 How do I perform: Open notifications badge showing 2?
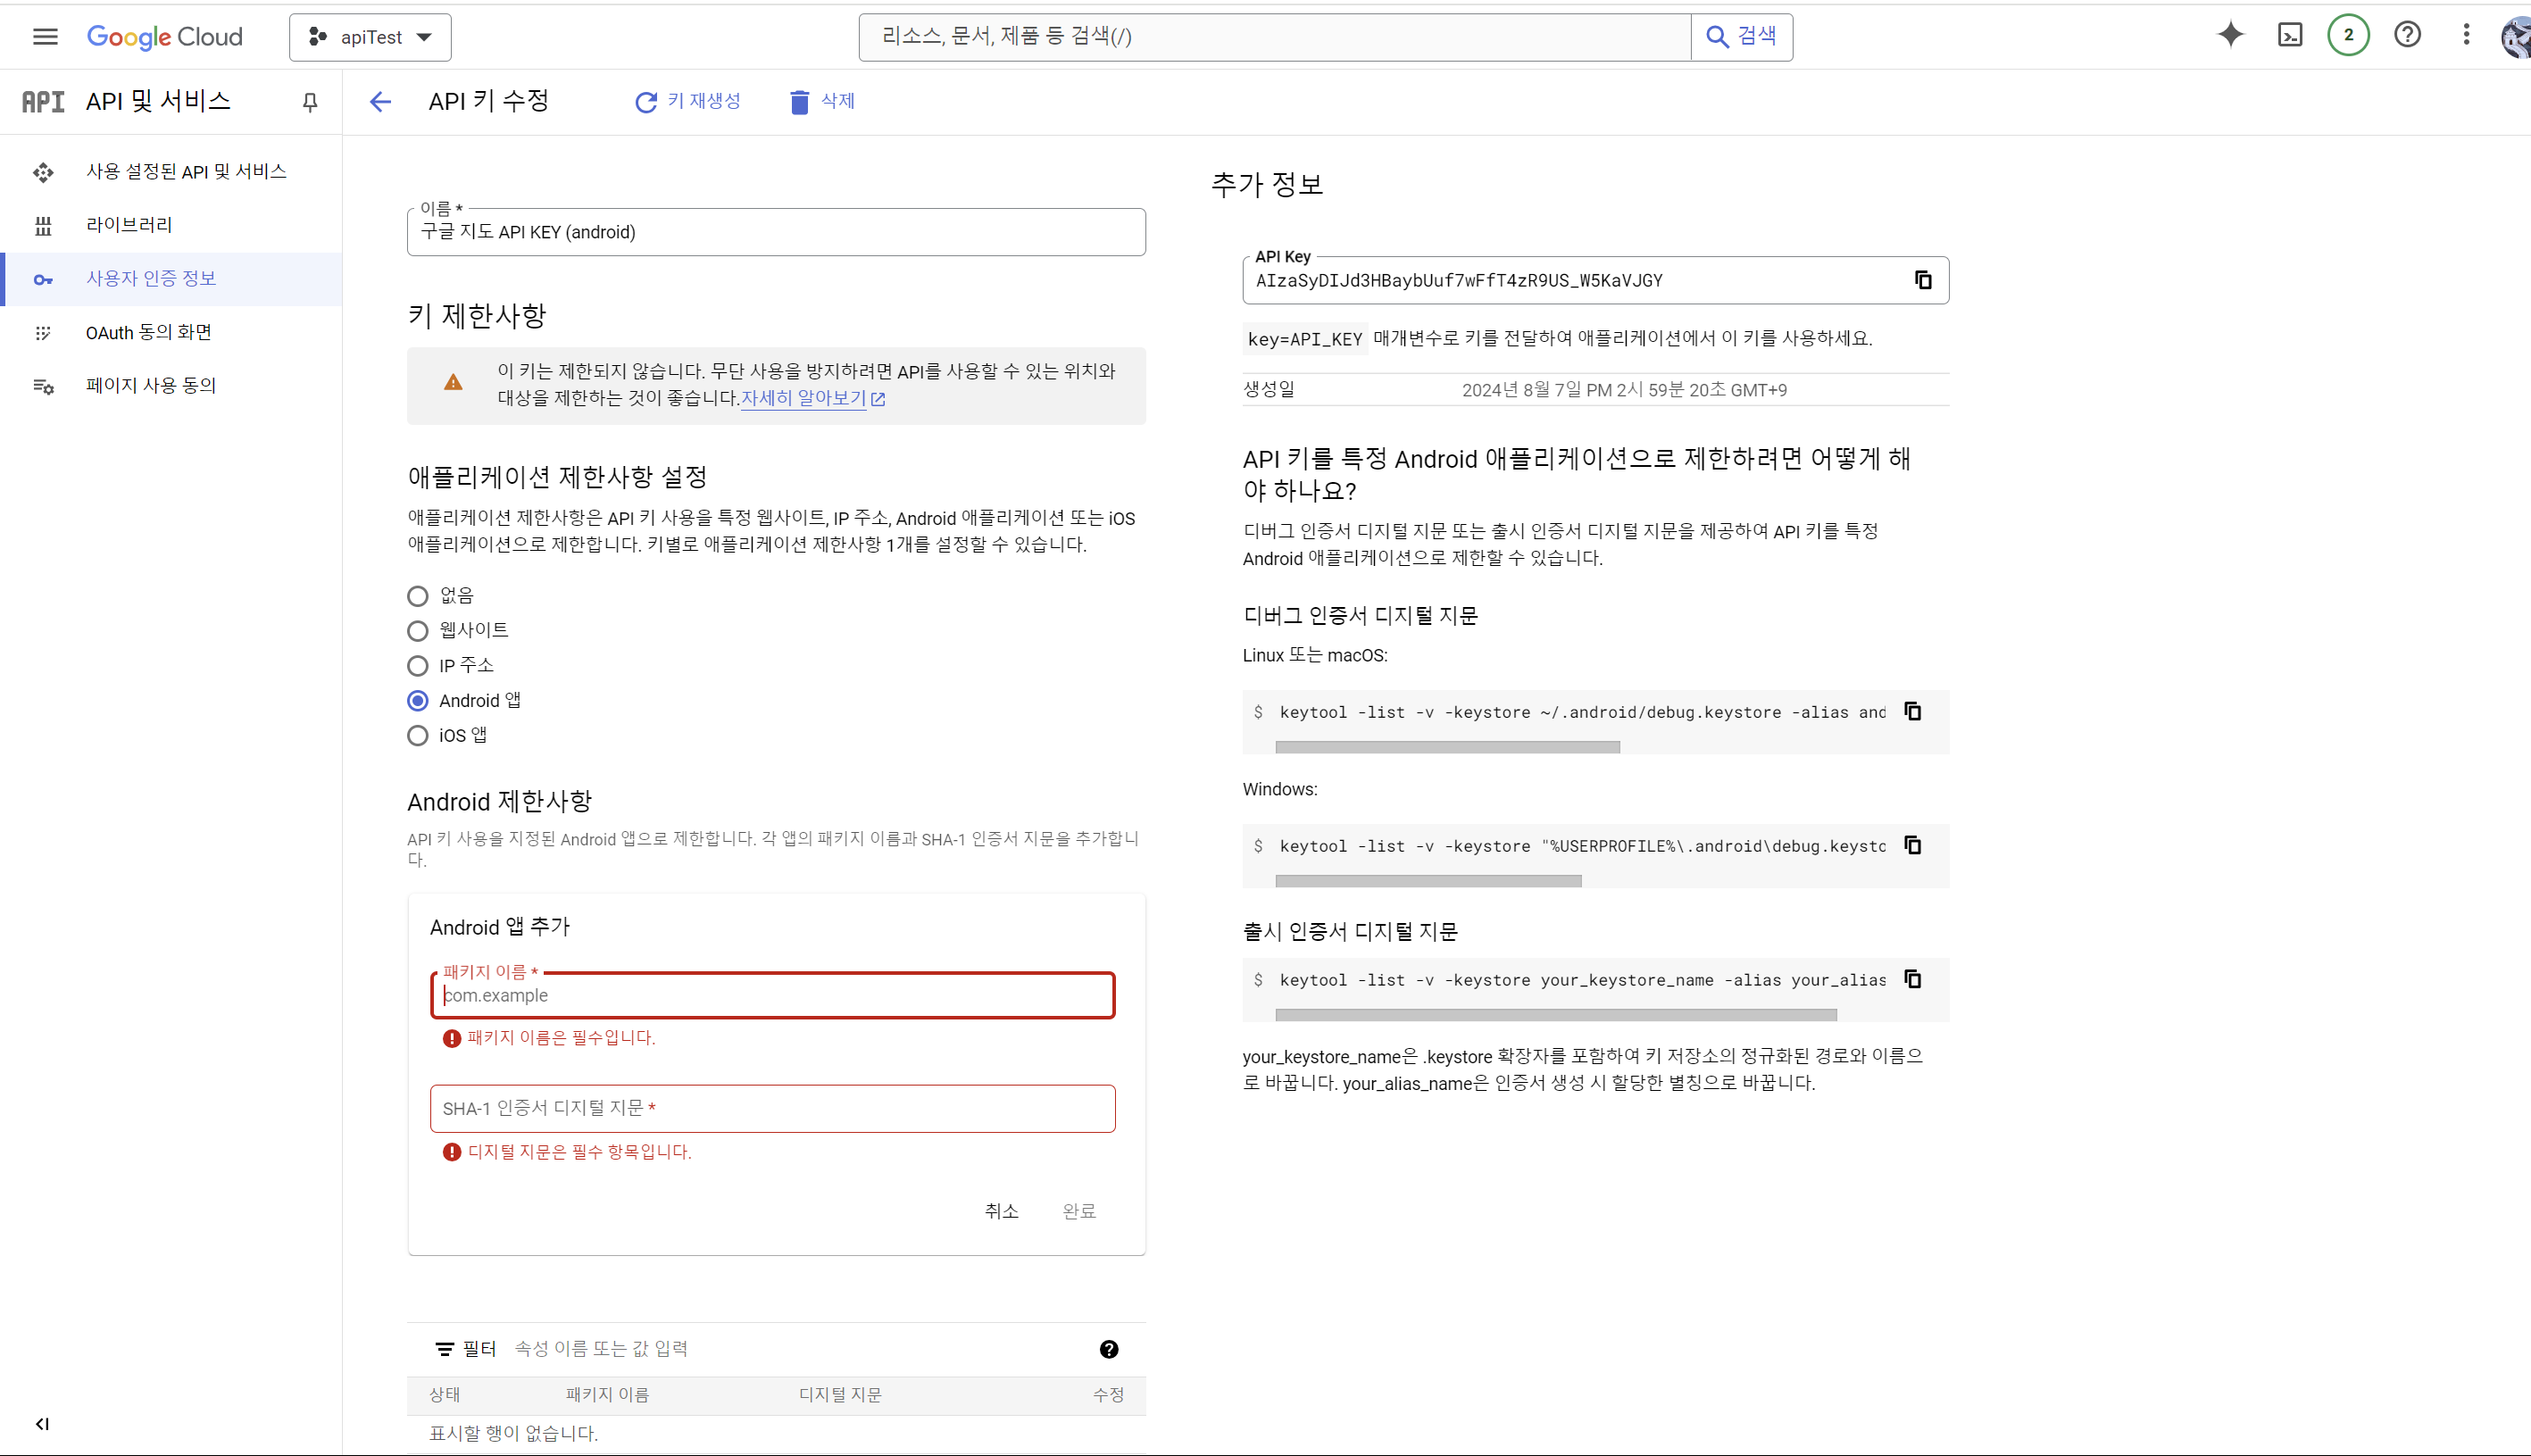tap(2348, 35)
